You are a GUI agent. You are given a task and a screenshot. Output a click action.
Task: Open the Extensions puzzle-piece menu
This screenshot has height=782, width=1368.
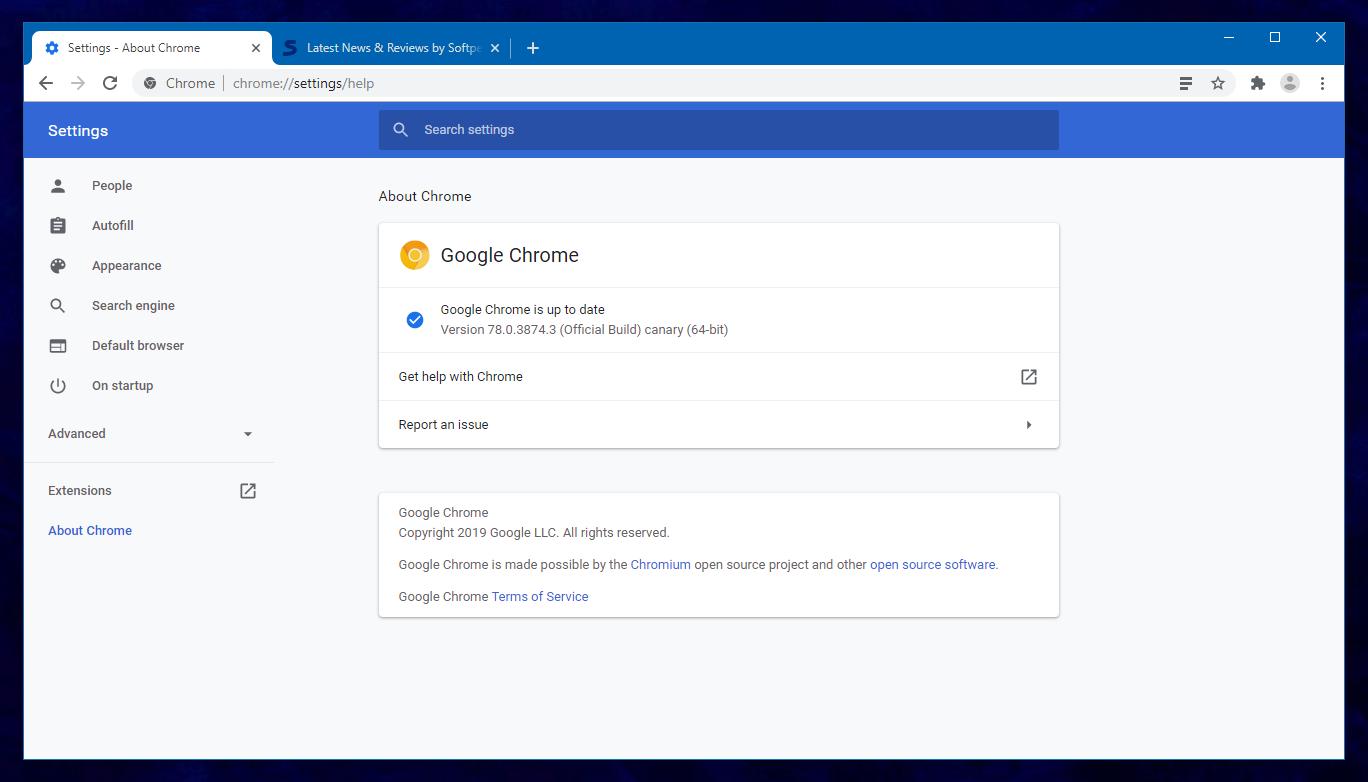point(1257,84)
